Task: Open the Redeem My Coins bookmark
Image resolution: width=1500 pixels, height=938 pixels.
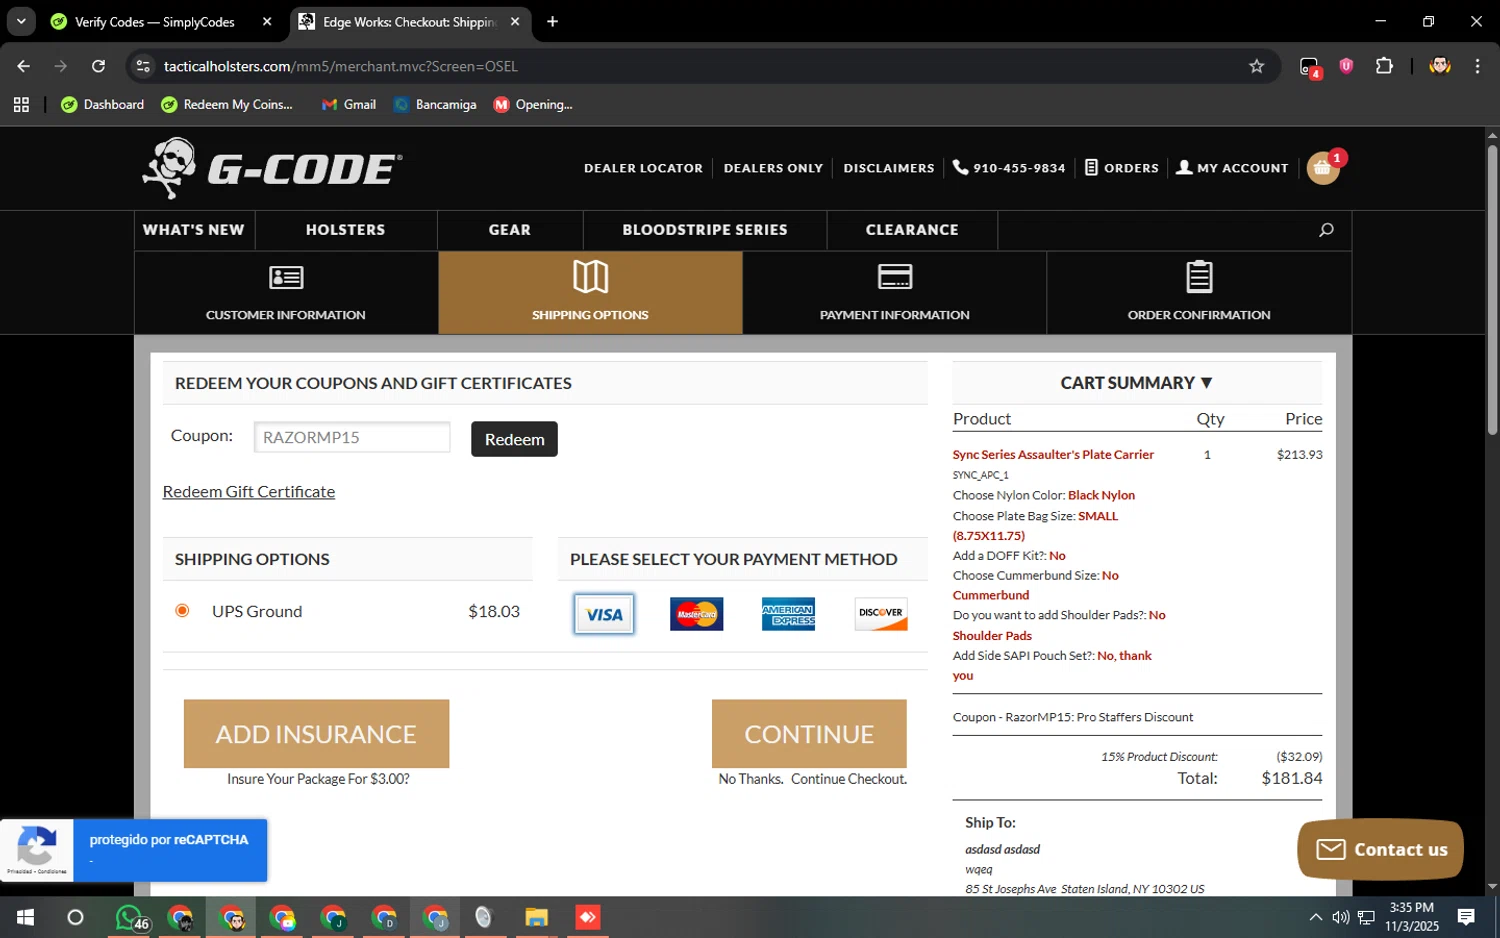Action: (x=227, y=104)
